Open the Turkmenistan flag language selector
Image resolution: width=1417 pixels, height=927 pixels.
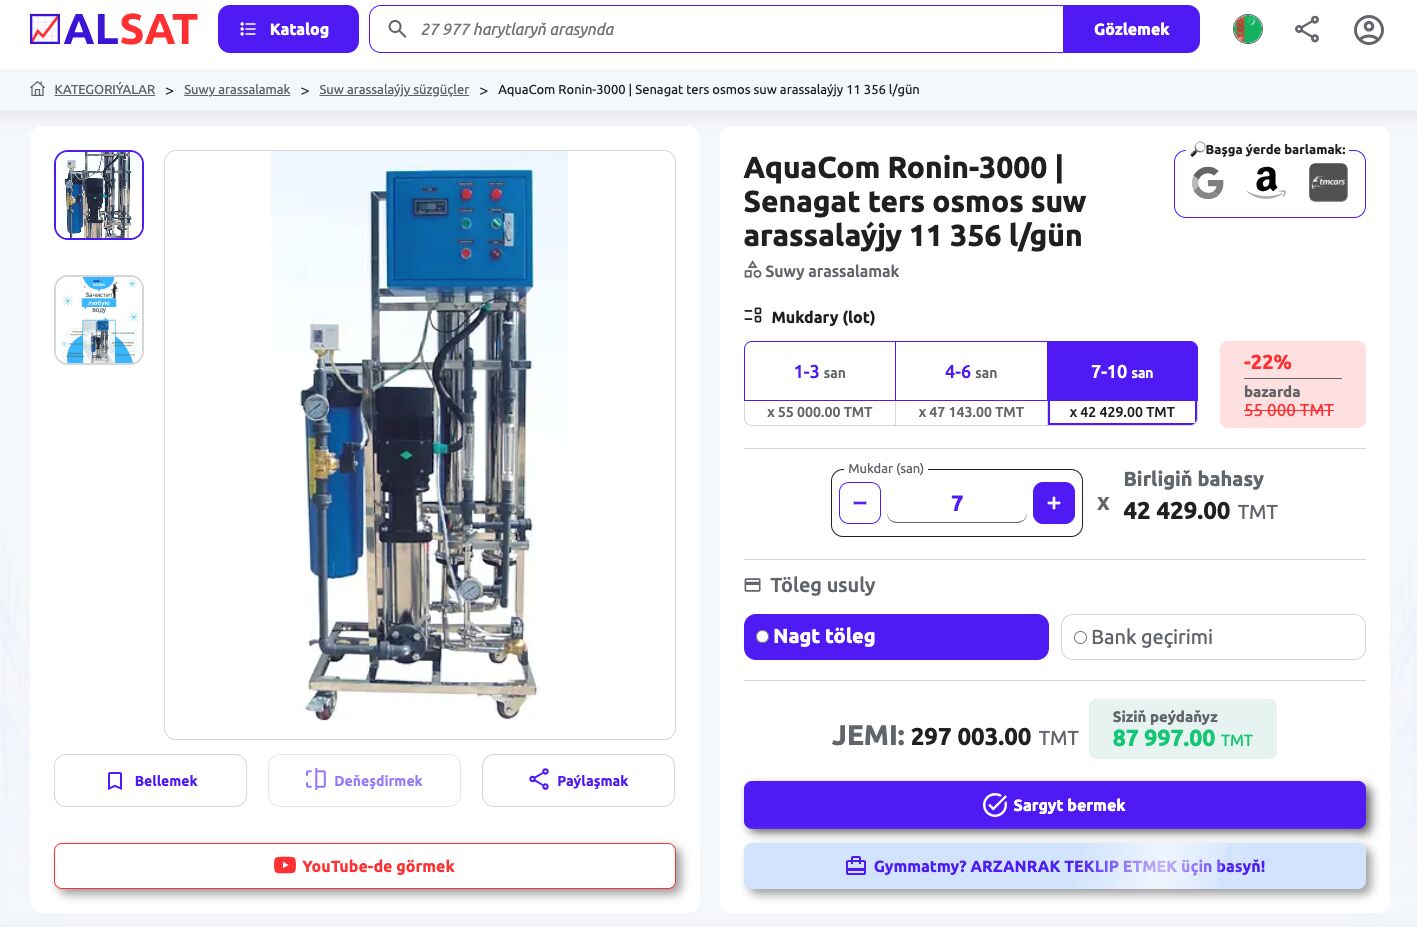point(1247,29)
